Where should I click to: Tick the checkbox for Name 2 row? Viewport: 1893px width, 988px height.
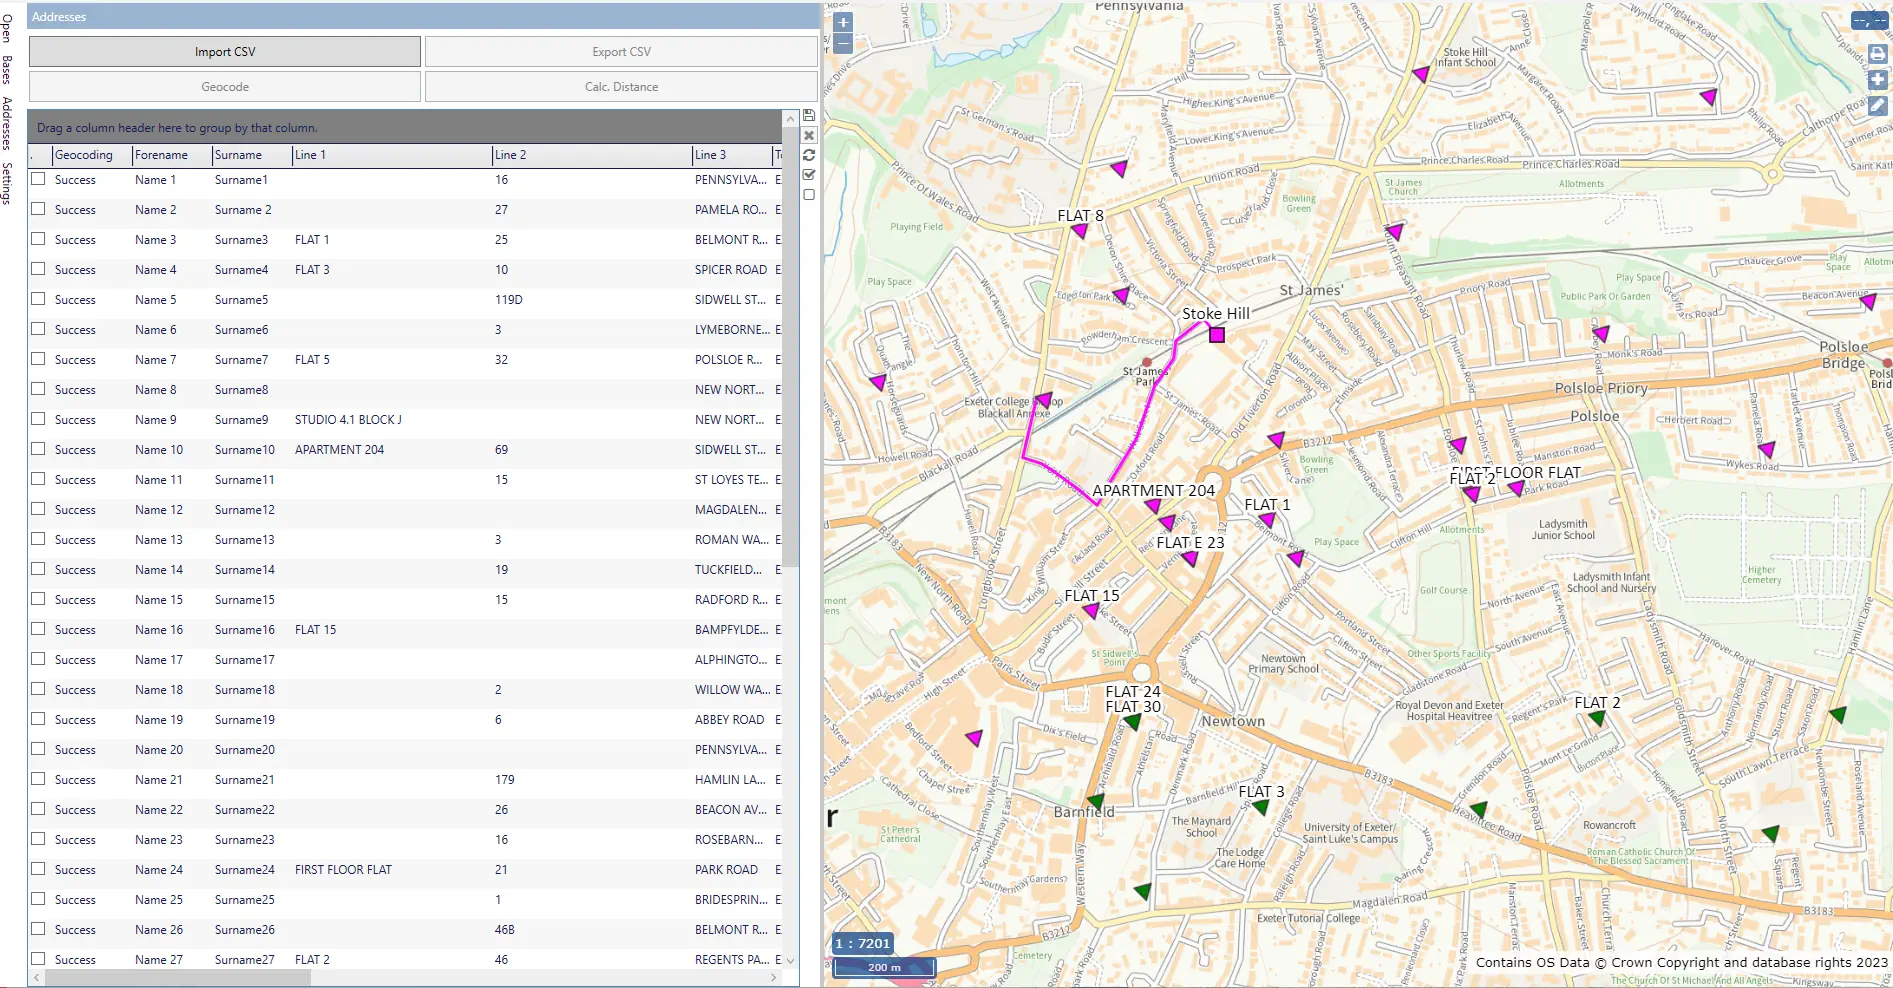(38, 209)
